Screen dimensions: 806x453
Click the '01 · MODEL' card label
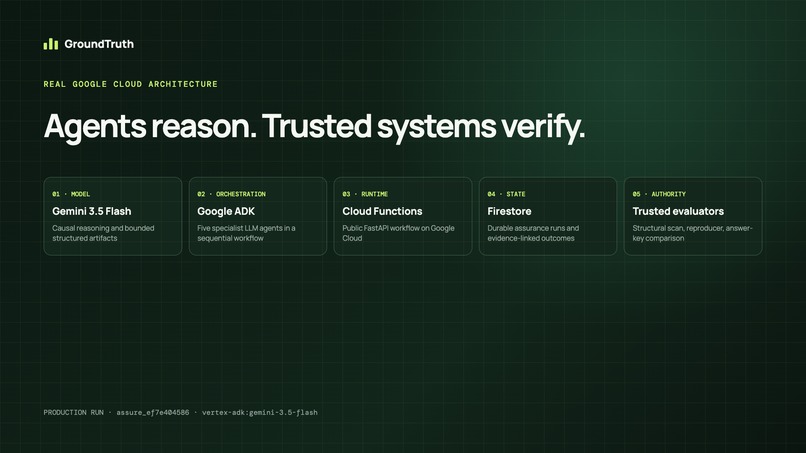[x=71, y=194]
